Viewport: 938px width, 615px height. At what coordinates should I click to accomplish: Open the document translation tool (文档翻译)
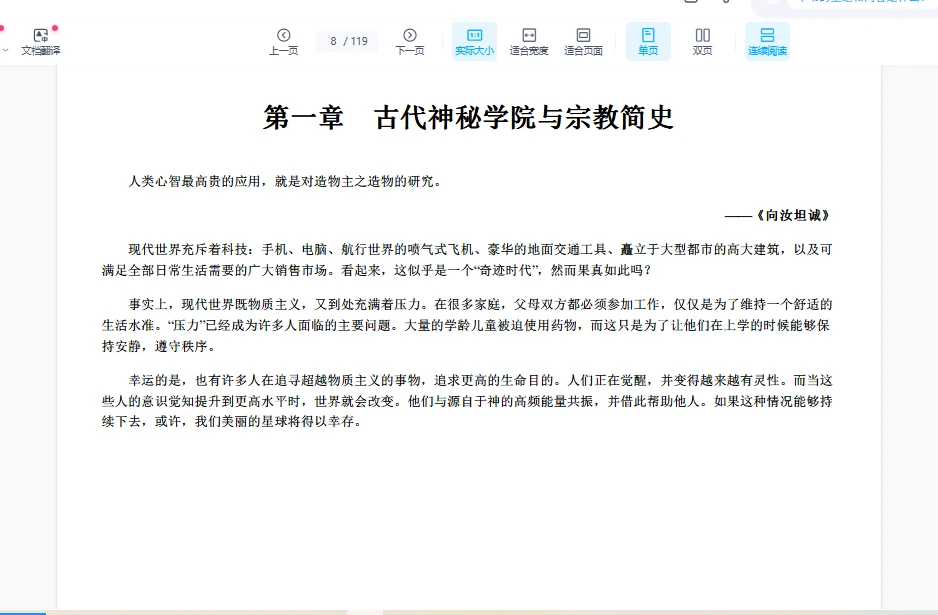[x=41, y=41]
